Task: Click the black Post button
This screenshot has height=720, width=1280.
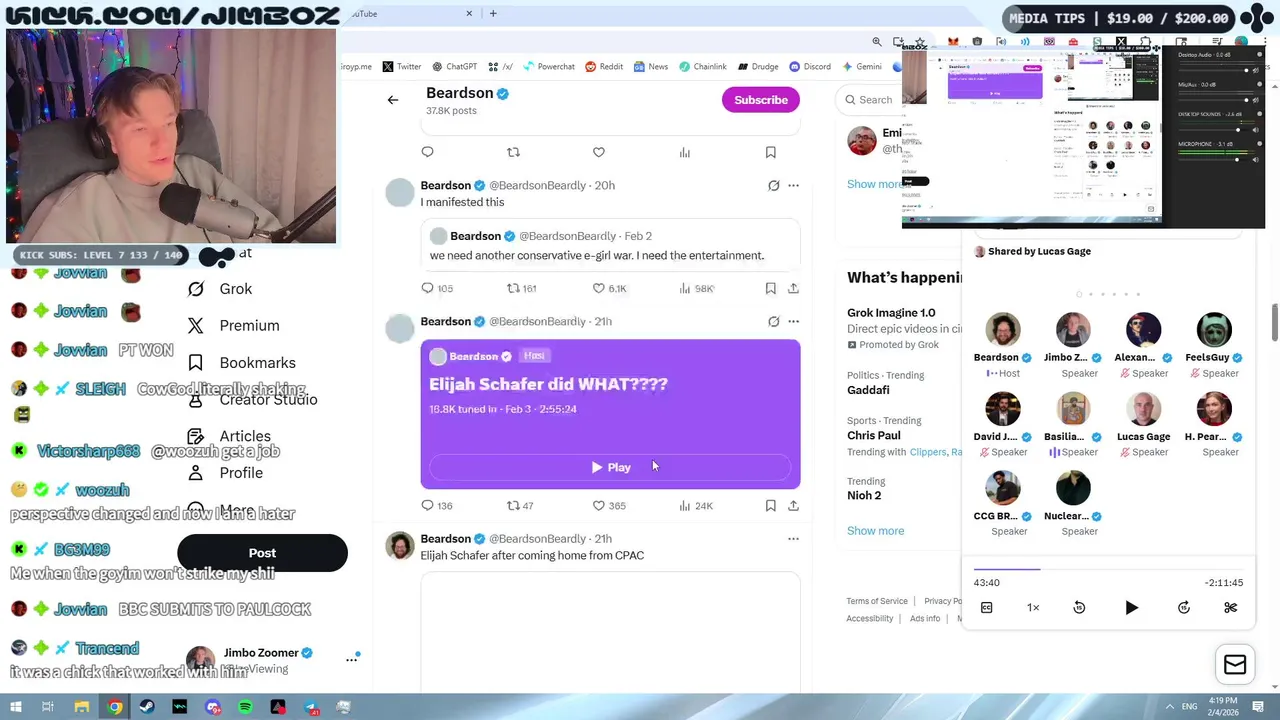Action: [x=262, y=553]
